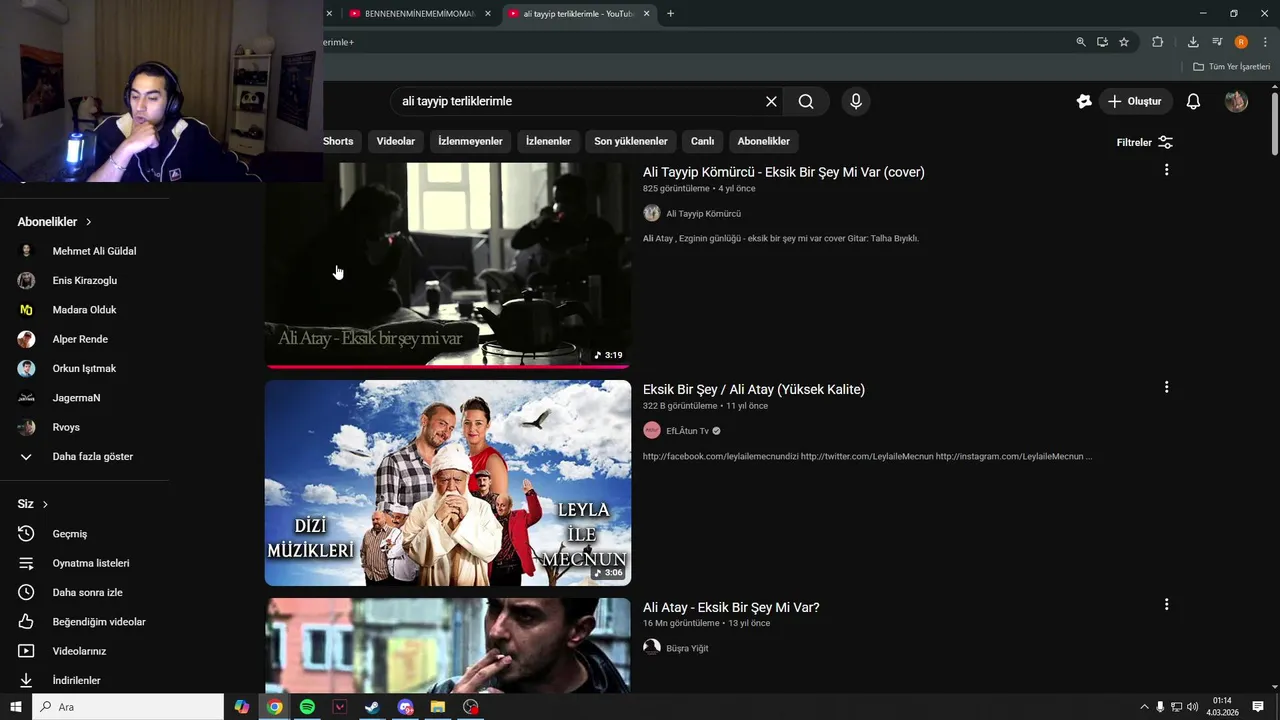Image resolution: width=1280 pixels, height=720 pixels.
Task: Click the sparkle icon next to Oluştur
Action: (x=1084, y=101)
